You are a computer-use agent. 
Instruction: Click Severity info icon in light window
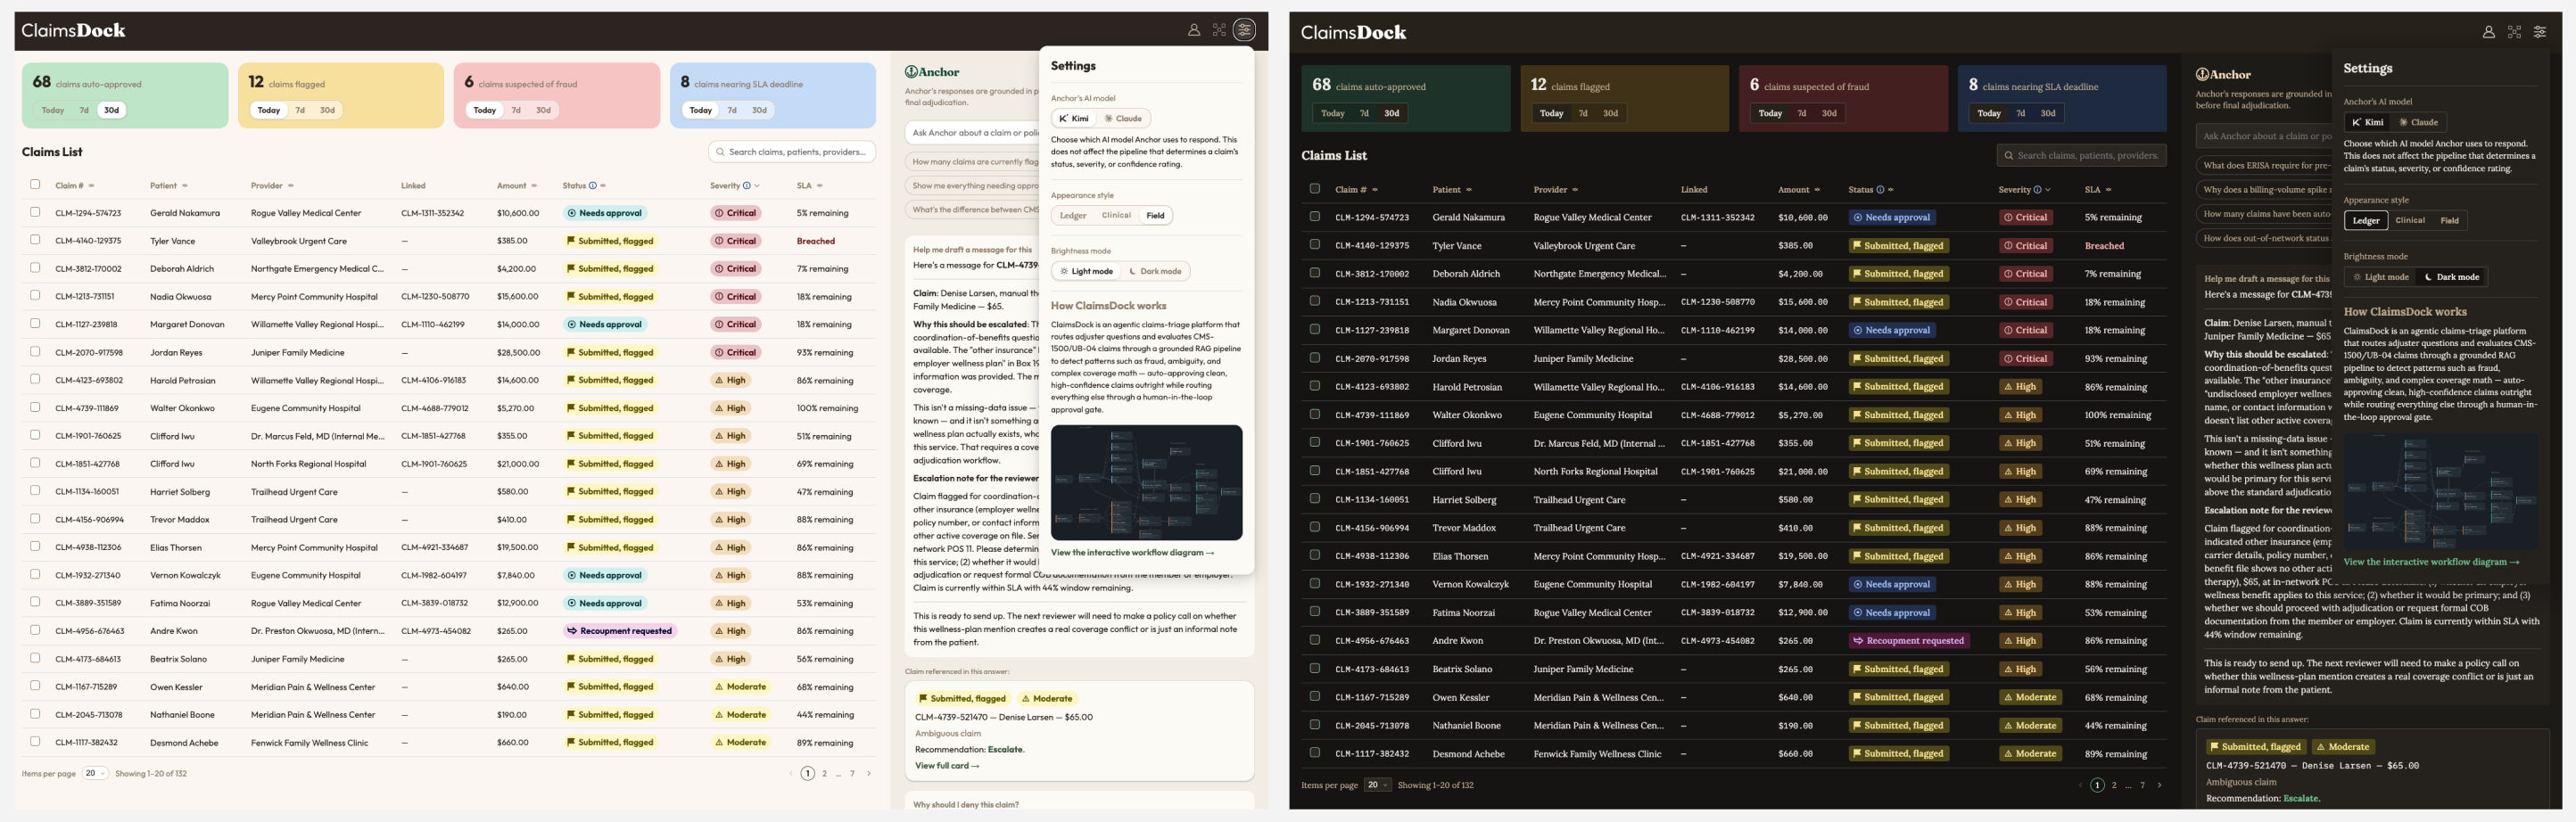(747, 186)
